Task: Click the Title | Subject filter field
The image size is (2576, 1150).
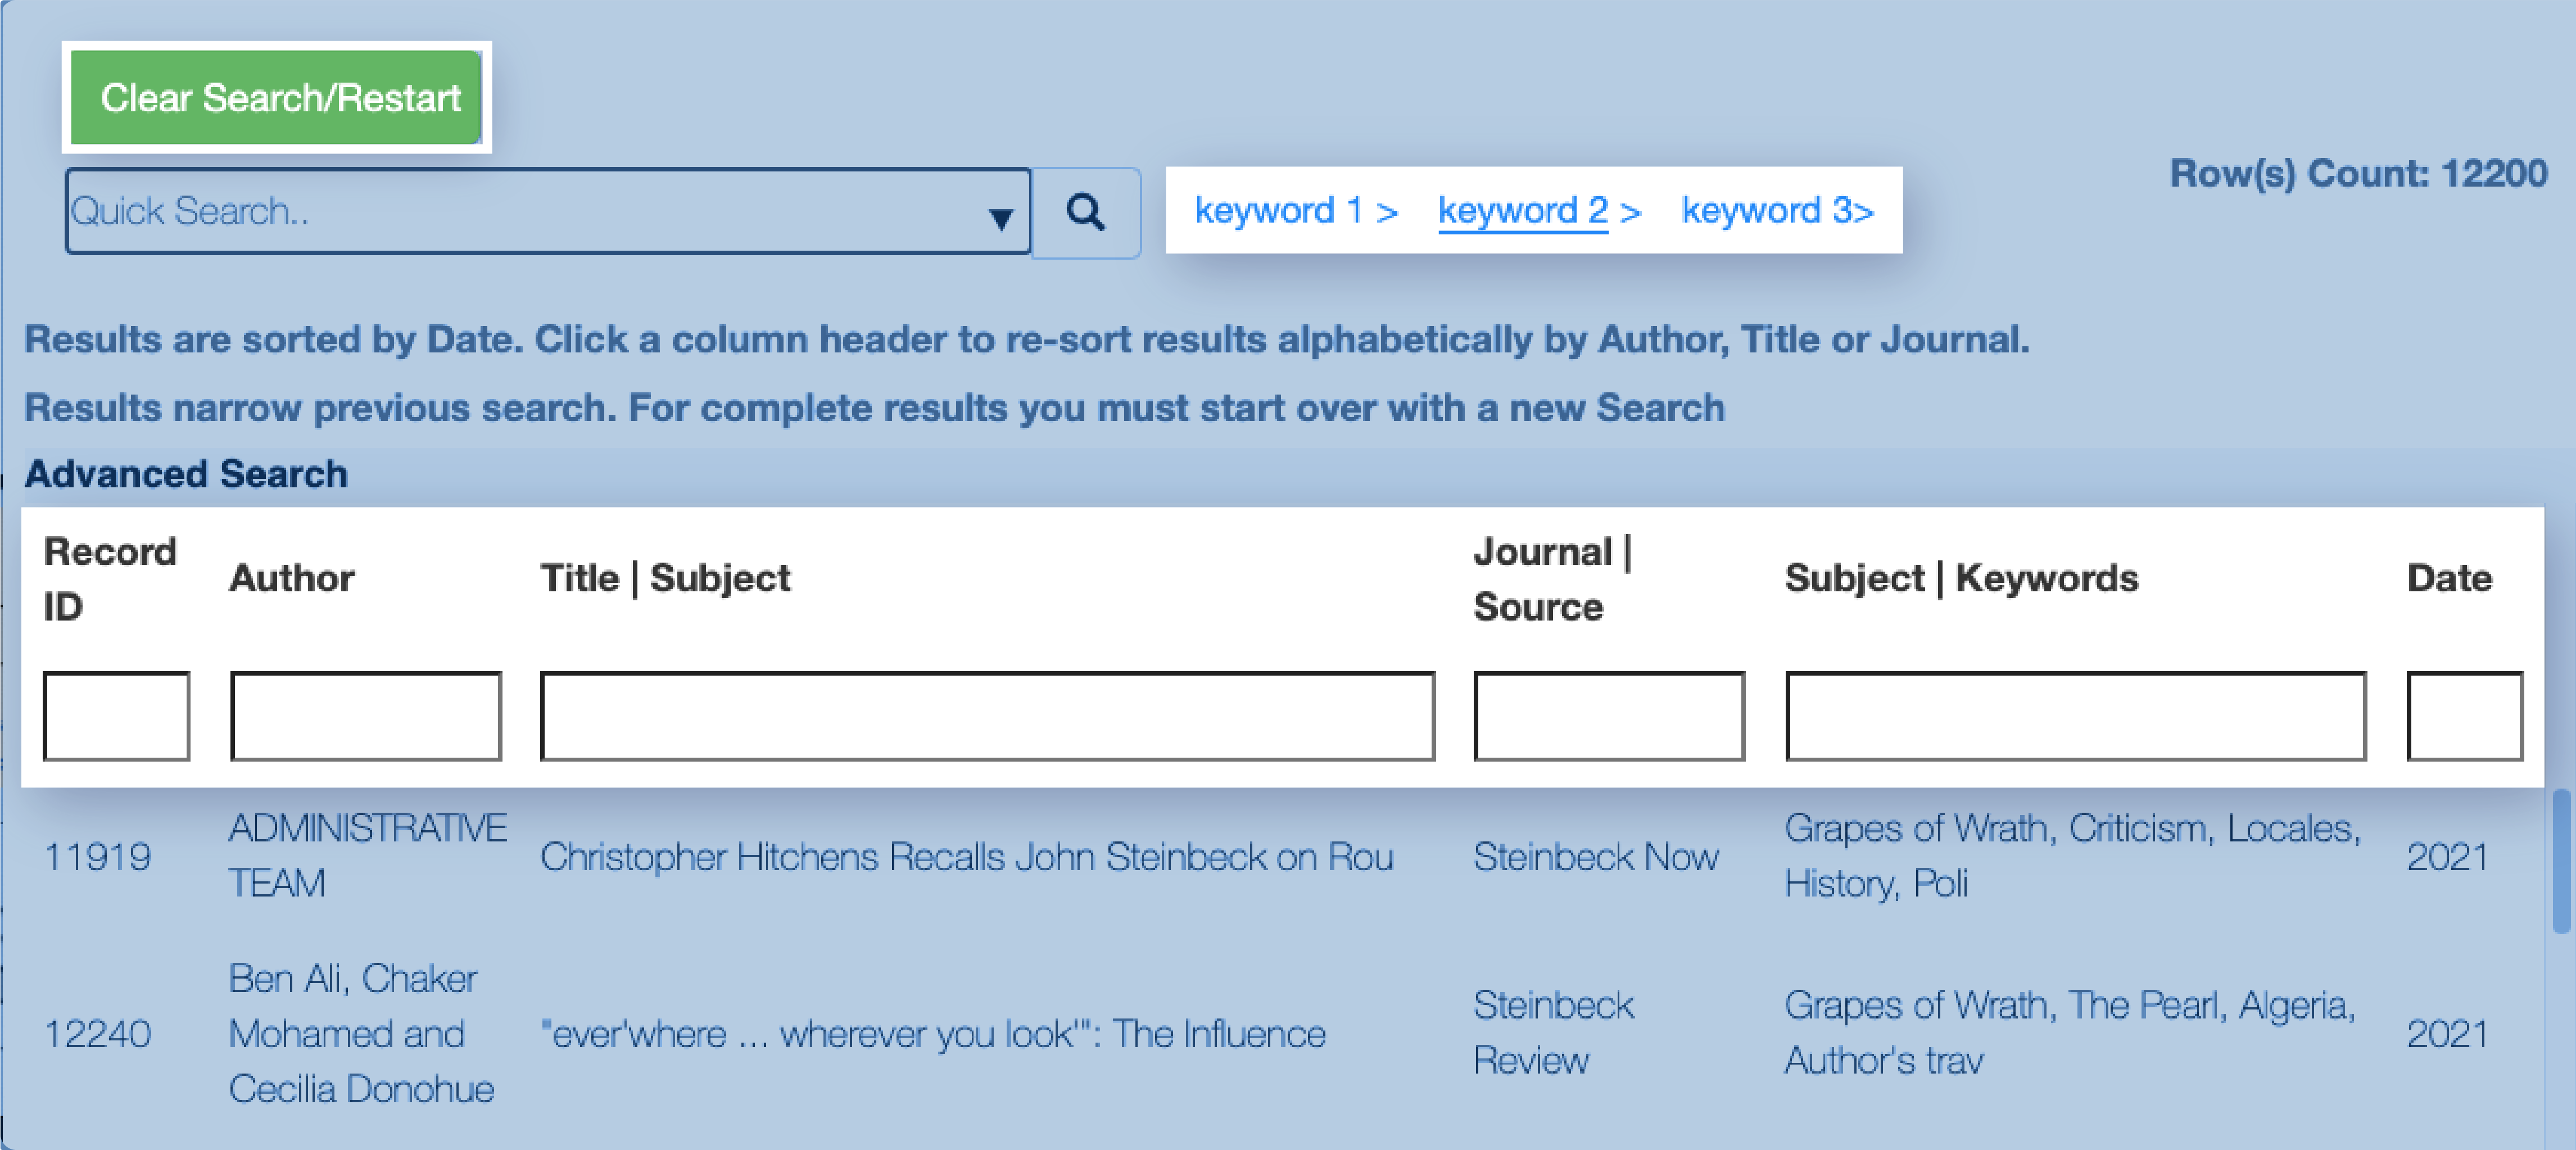Action: pyautogui.click(x=988, y=716)
